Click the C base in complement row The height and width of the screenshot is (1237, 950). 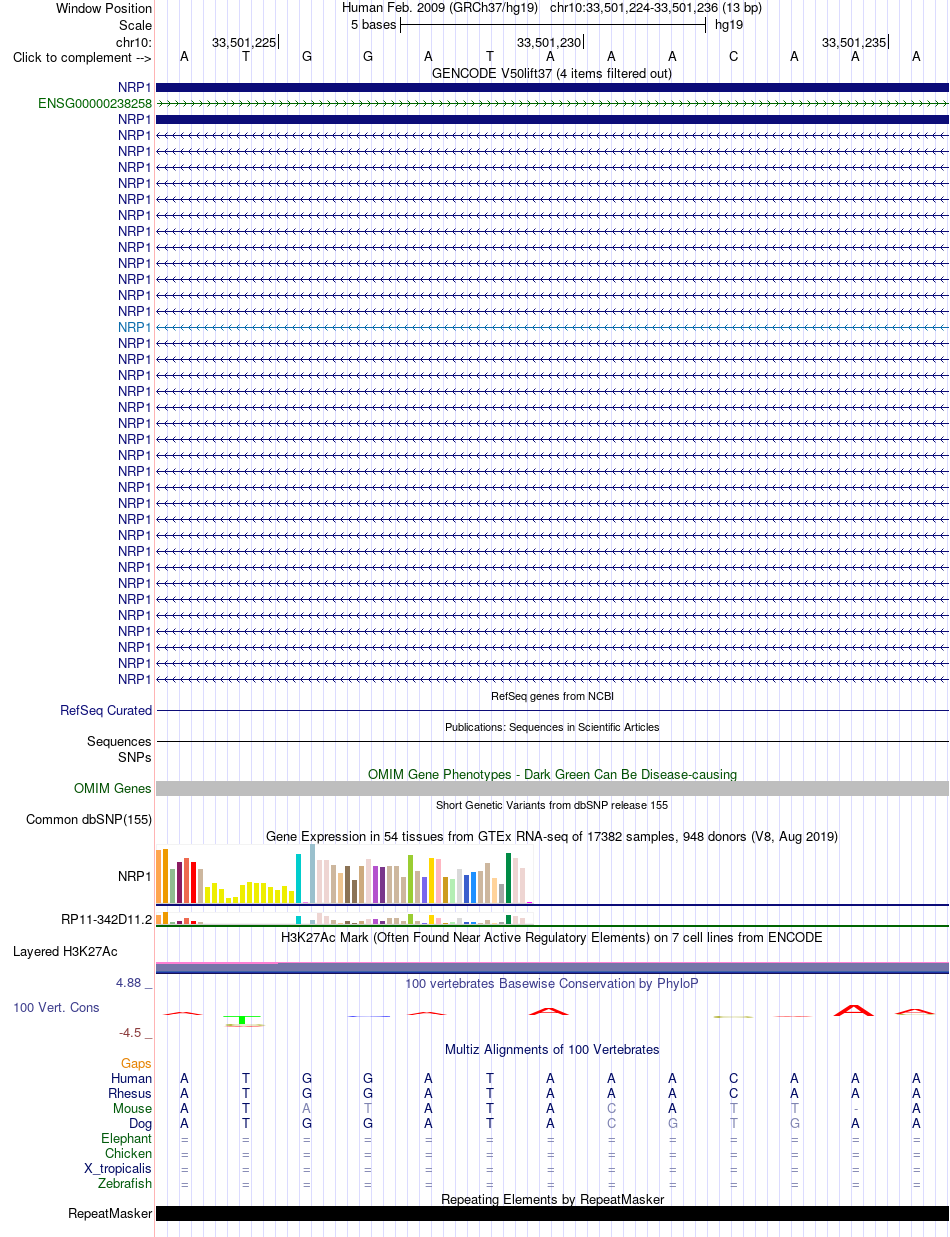coord(733,56)
